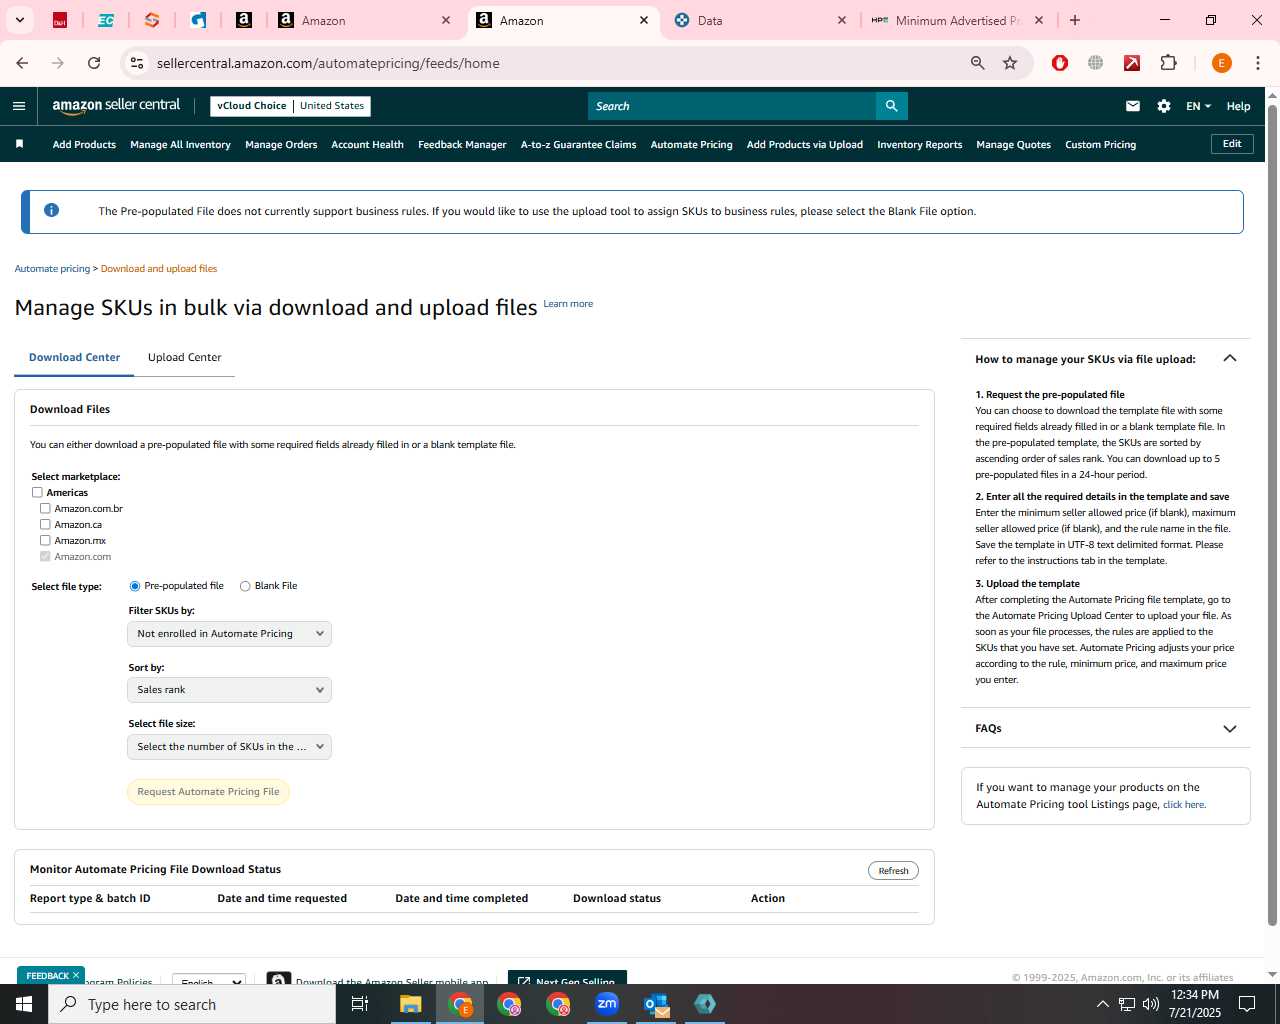Open the tab search dropdown arrow

click(x=20, y=20)
